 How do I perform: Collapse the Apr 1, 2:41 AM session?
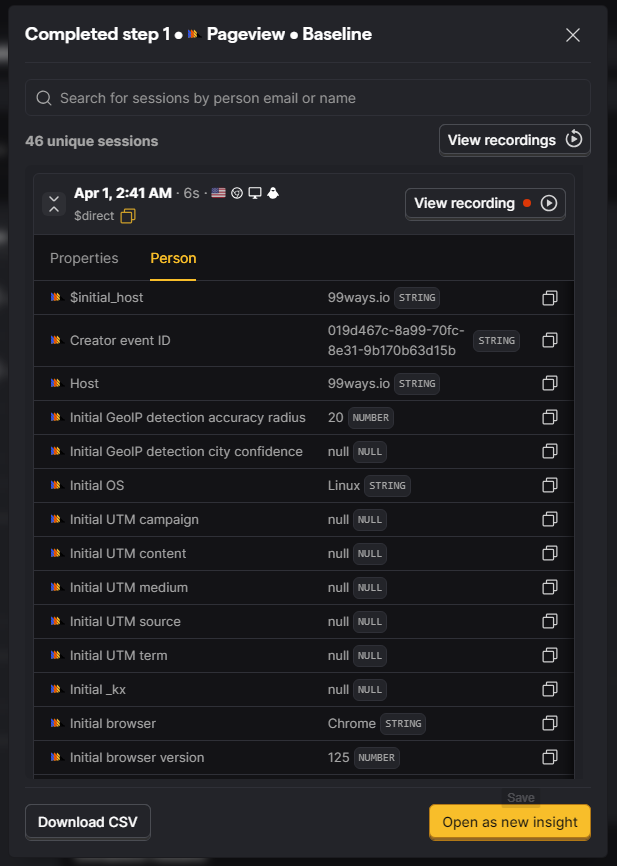54,204
